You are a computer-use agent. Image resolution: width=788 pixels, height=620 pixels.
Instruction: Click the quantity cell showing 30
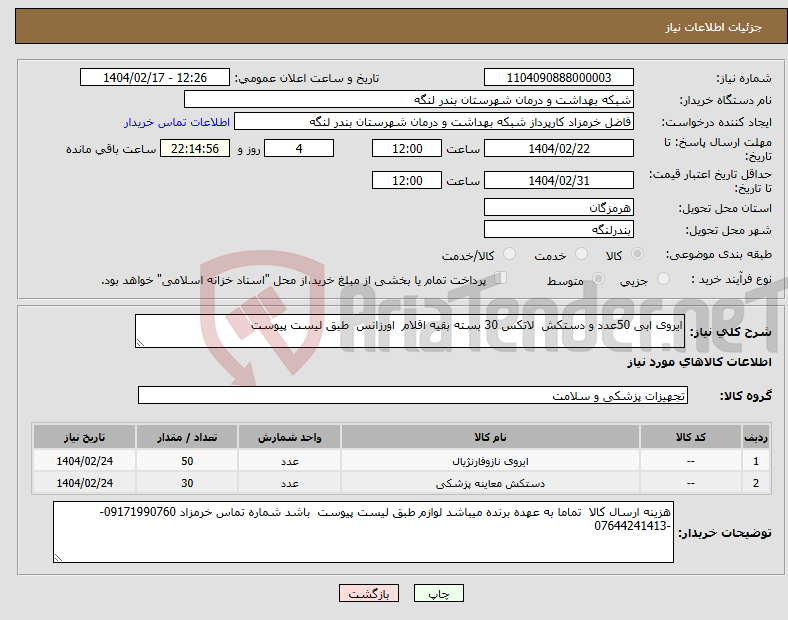coord(187,483)
